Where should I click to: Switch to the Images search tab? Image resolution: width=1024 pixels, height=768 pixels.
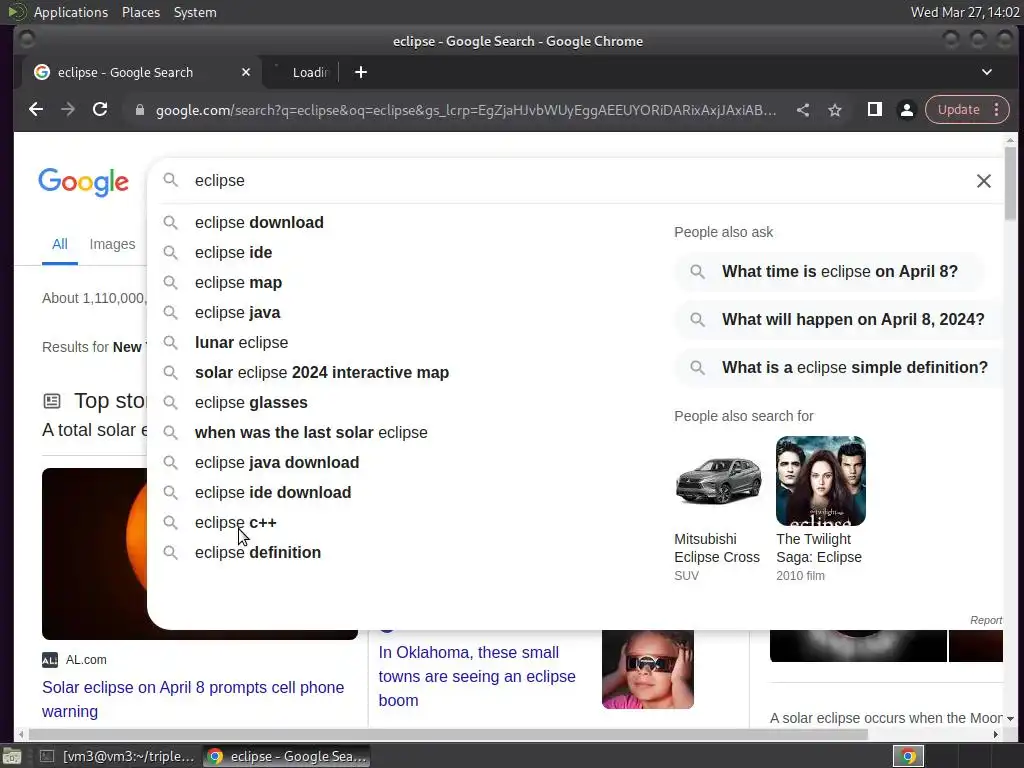[x=112, y=245]
